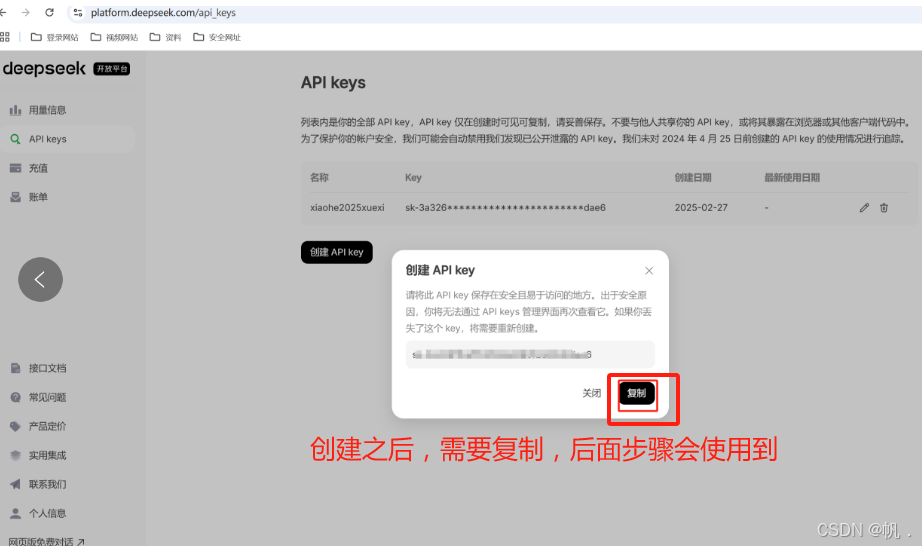Click the browser back arrow

click(x=2, y=12)
